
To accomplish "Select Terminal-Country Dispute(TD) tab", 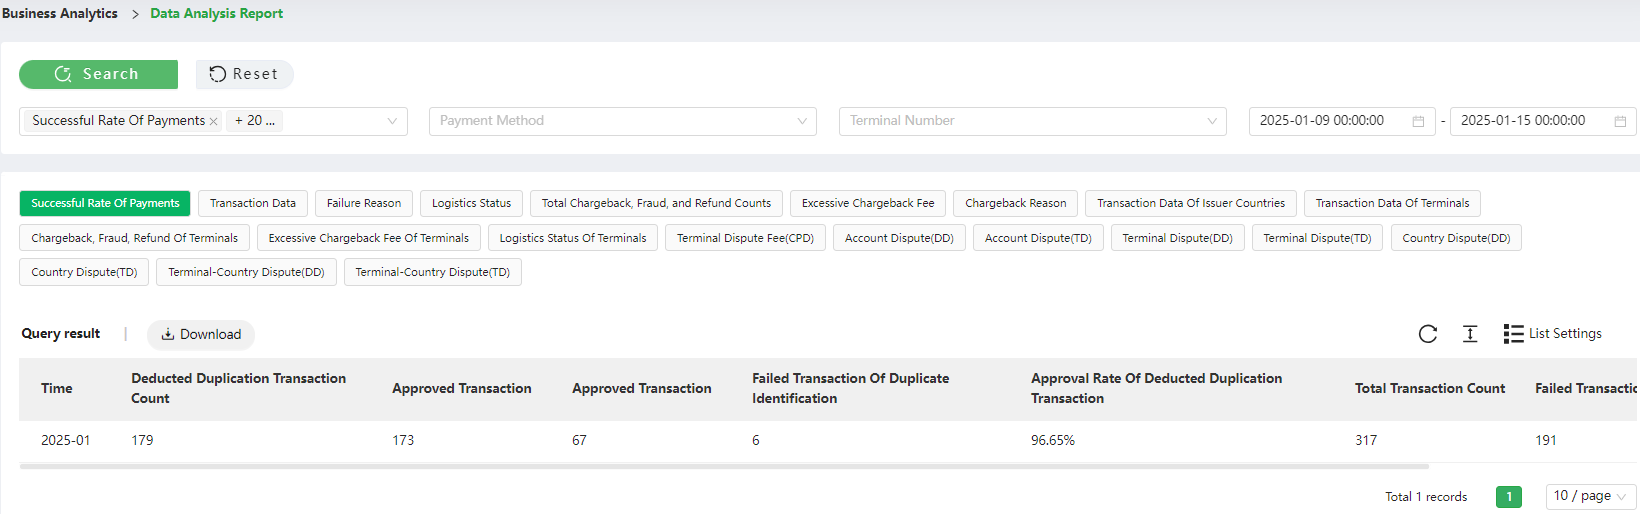I will click(x=432, y=272).
